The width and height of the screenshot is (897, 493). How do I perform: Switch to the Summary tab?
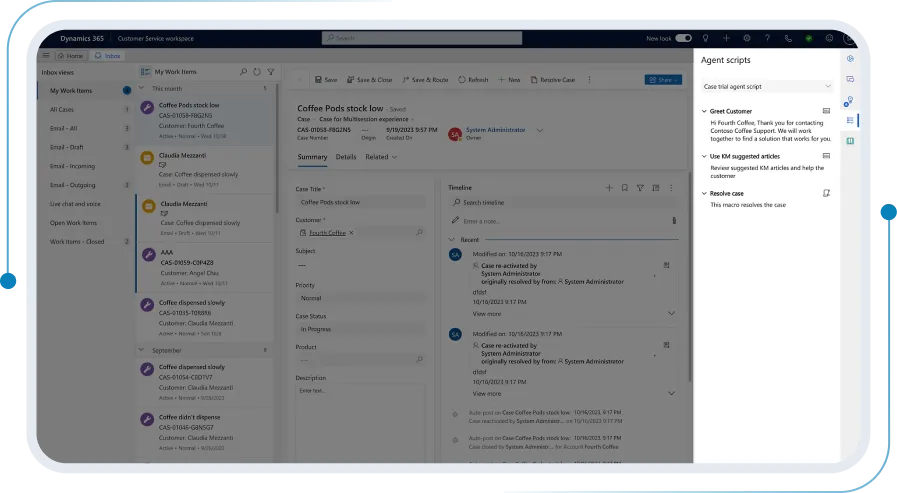pos(312,157)
